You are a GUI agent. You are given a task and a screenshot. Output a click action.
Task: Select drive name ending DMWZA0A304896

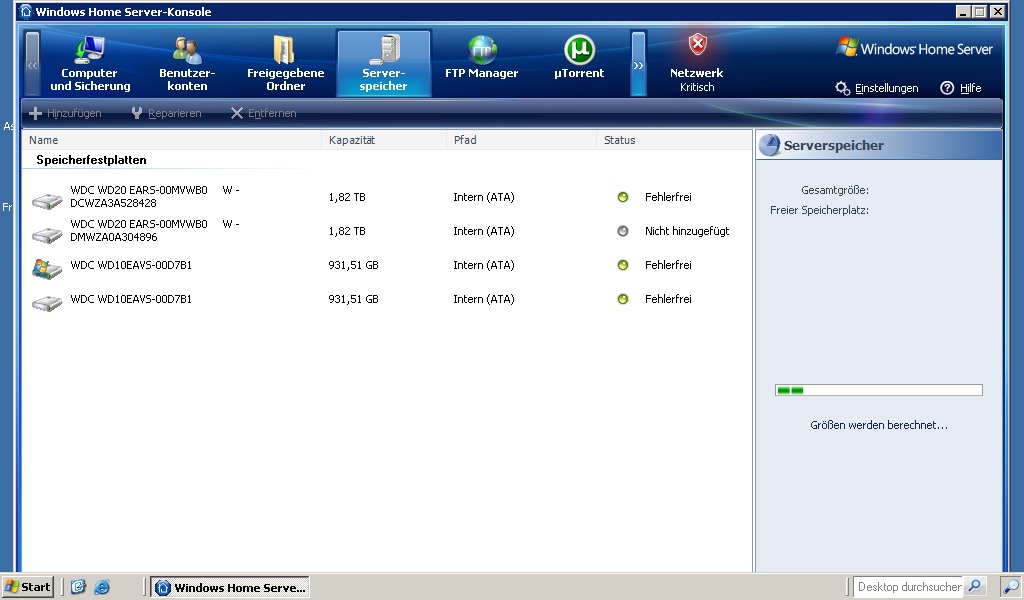point(155,230)
